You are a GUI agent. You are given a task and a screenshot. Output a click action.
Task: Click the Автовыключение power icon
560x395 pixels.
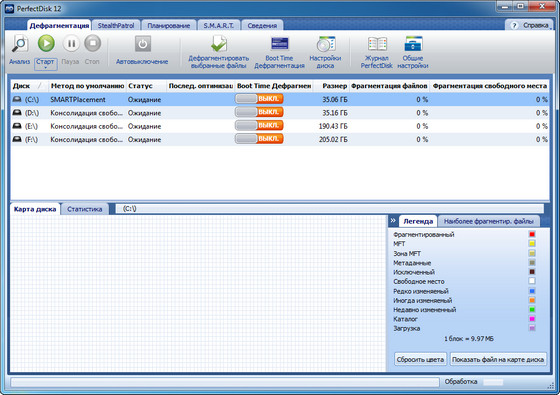(142, 44)
